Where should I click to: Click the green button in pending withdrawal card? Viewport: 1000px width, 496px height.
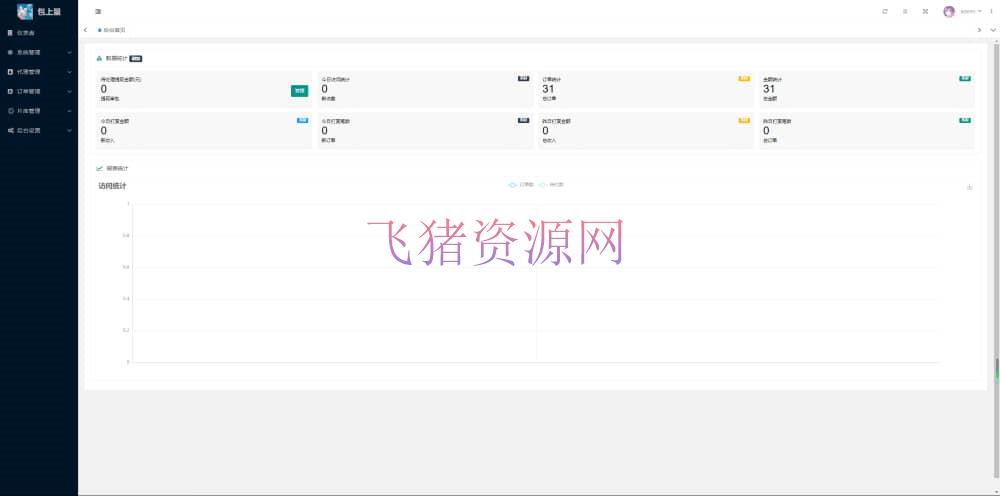coord(299,91)
